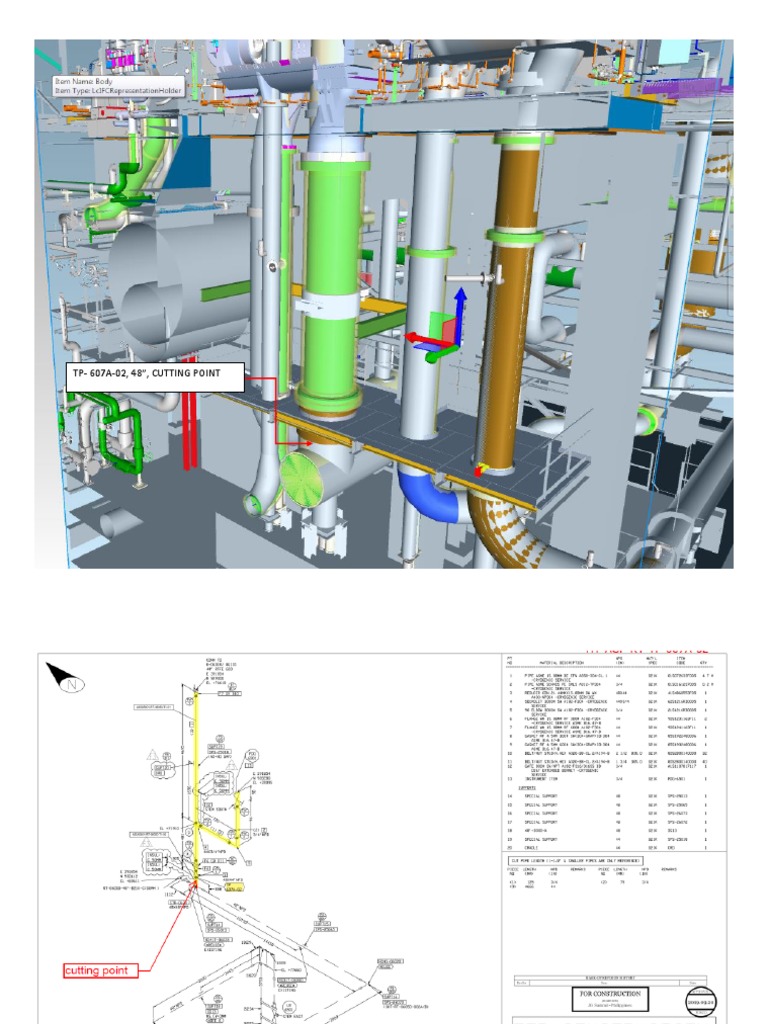The width and height of the screenshot is (768, 1024).
Task: Click the 'TP- 607A-02, 48", CUTTING POINT' label
Action: pyautogui.click(x=155, y=377)
